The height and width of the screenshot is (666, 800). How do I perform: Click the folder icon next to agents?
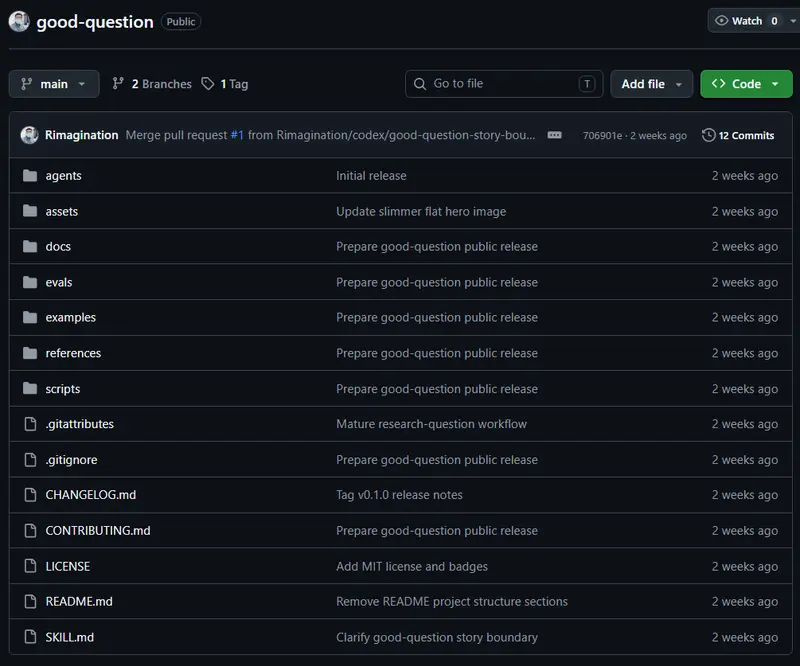tap(30, 176)
